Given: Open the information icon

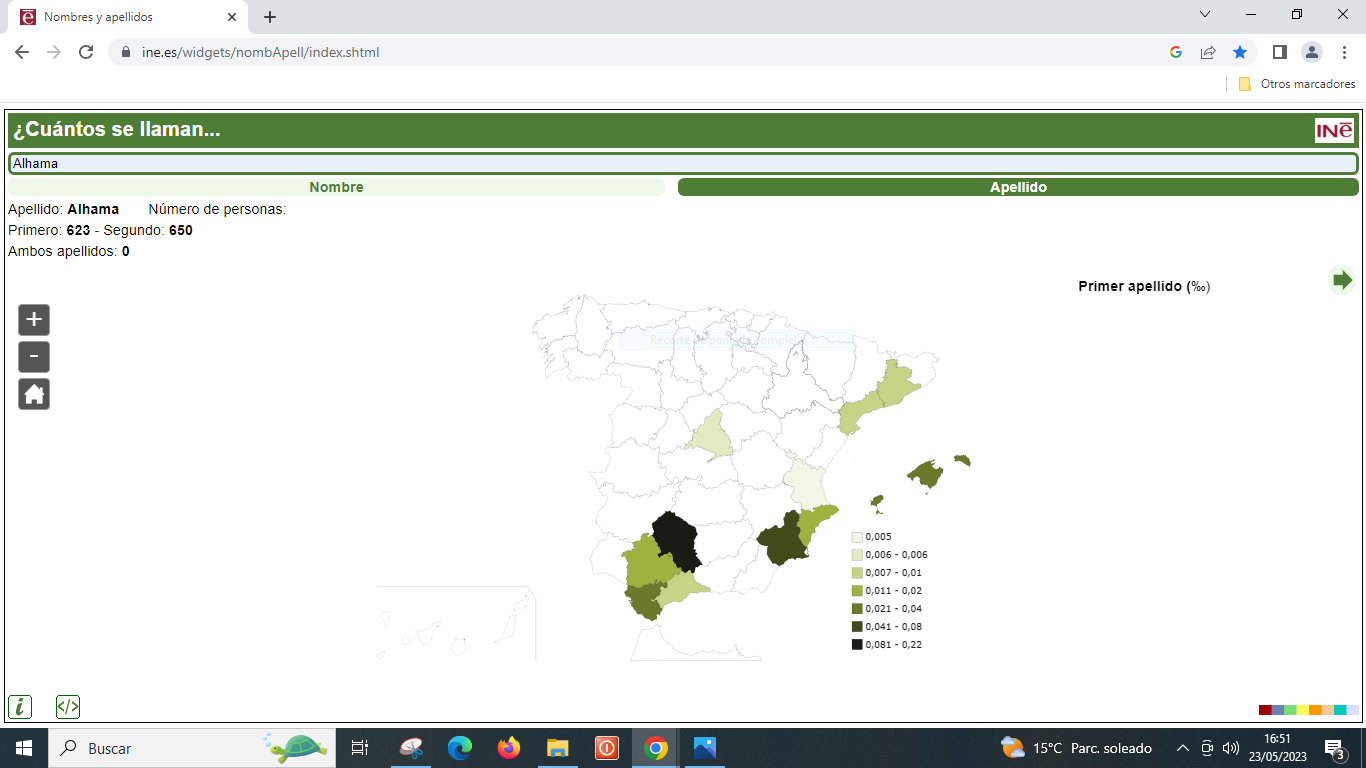Looking at the screenshot, I should (20, 707).
